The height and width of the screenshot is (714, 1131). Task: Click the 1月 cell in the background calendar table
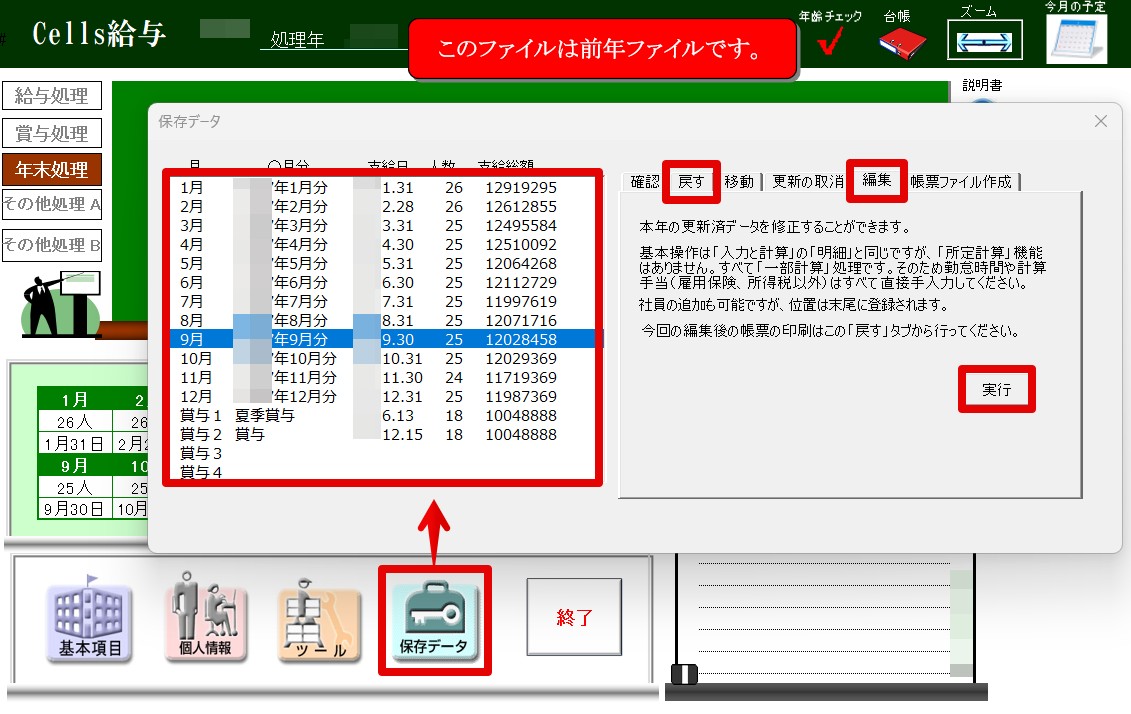pos(75,400)
